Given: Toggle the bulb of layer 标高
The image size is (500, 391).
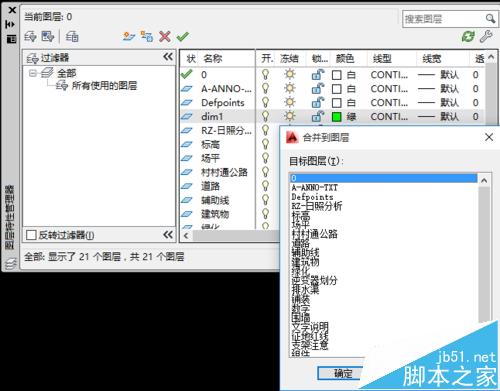Looking at the screenshot, I should coord(265,144).
